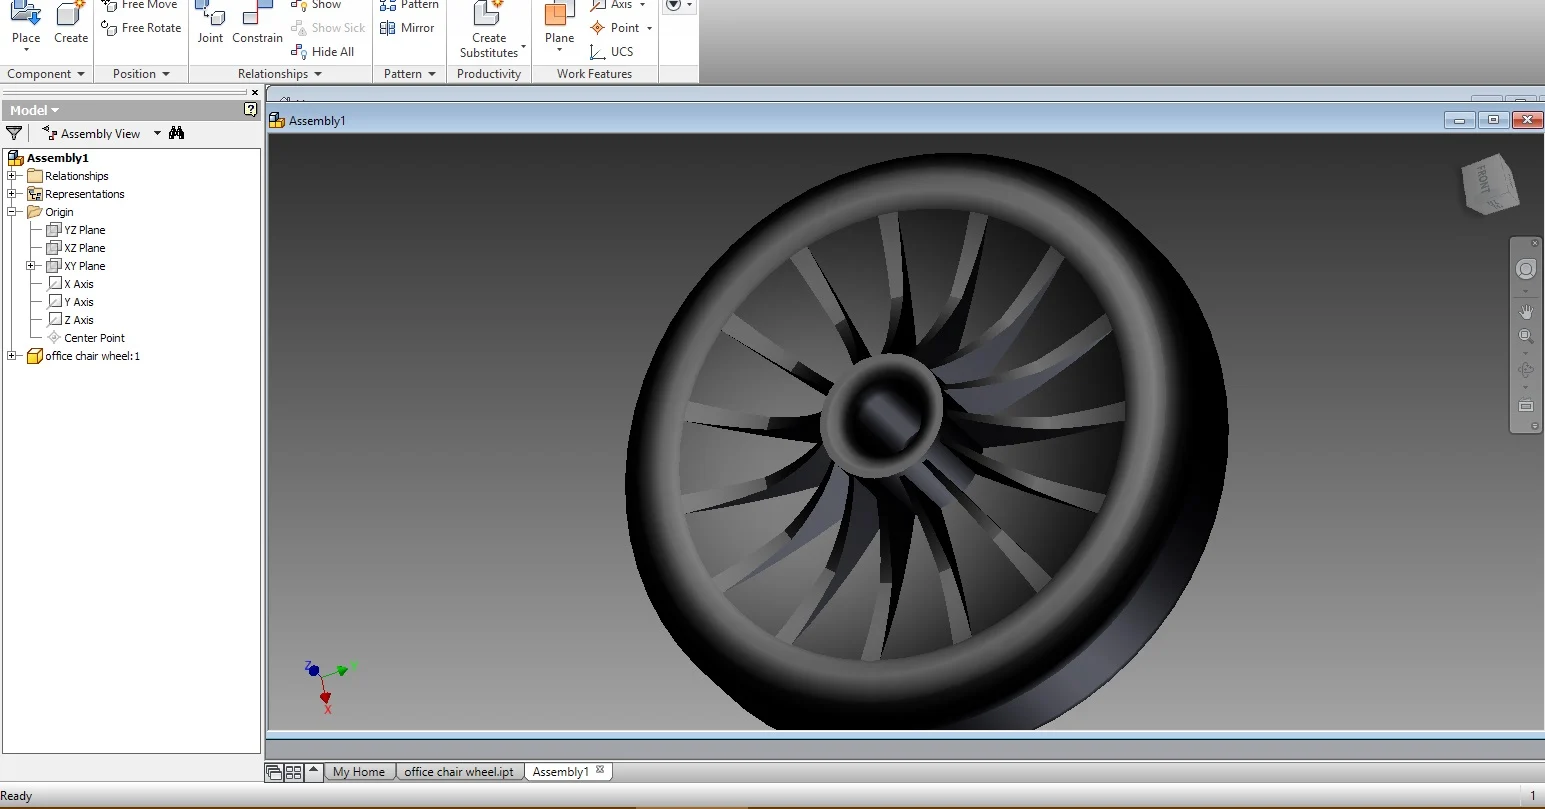The image size is (1545, 809).
Task: Expand the XY Plane node
Action: pos(30,266)
